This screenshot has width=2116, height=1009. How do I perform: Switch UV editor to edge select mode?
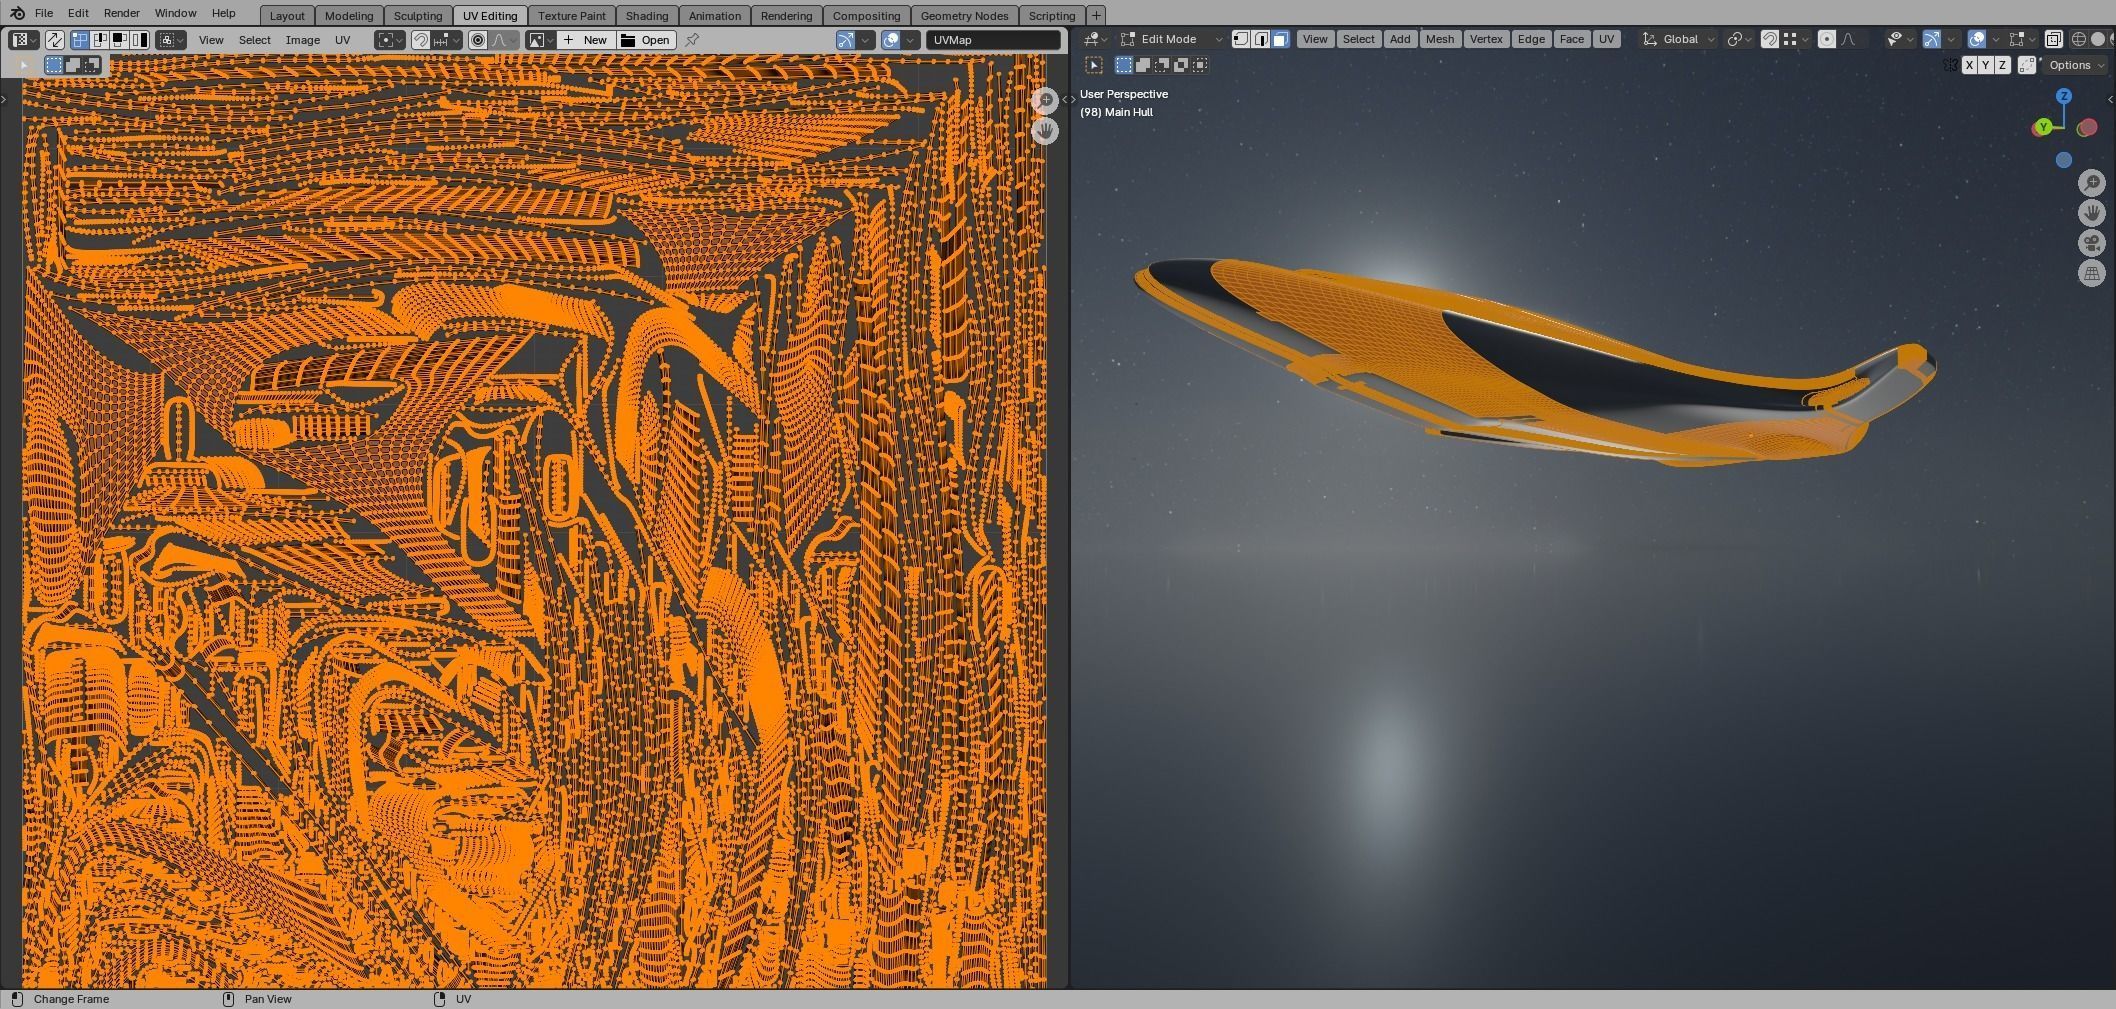[x=101, y=40]
